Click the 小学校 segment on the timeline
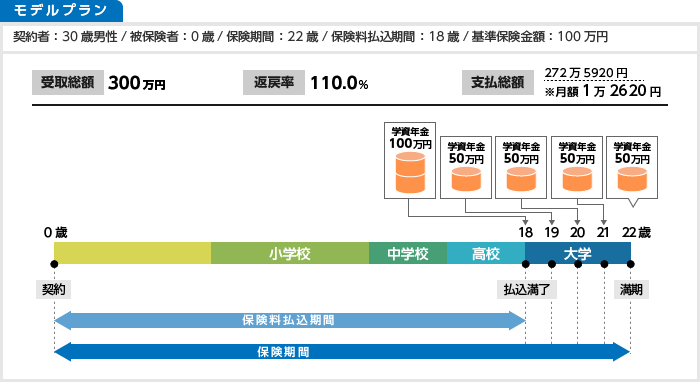Image resolution: width=700 pixels, height=382 pixels. point(290,253)
